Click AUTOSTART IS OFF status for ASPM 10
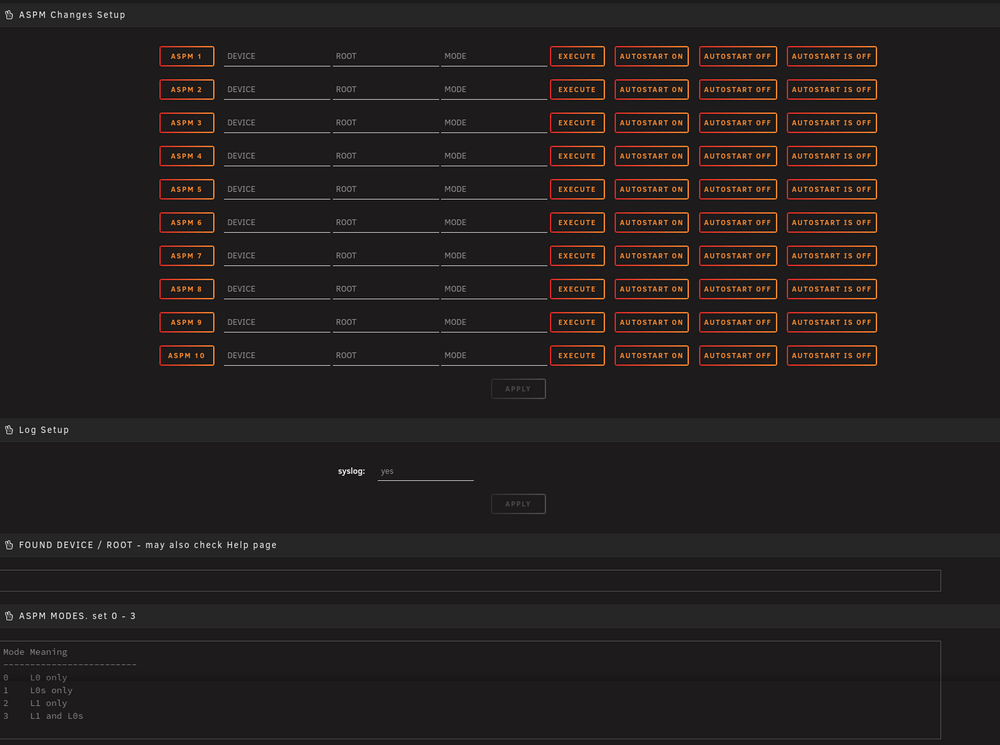Screen dimensions: 1000x745 832,355
